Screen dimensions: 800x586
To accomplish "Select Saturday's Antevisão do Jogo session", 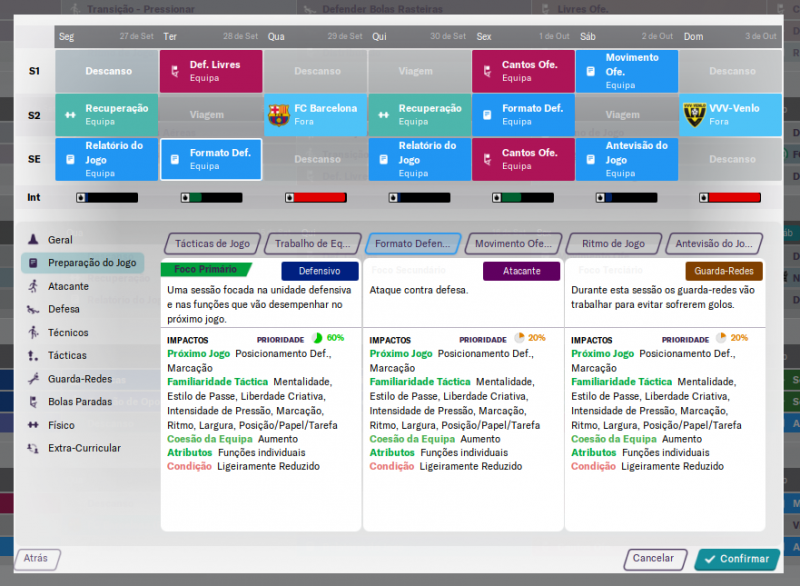I will coord(627,159).
